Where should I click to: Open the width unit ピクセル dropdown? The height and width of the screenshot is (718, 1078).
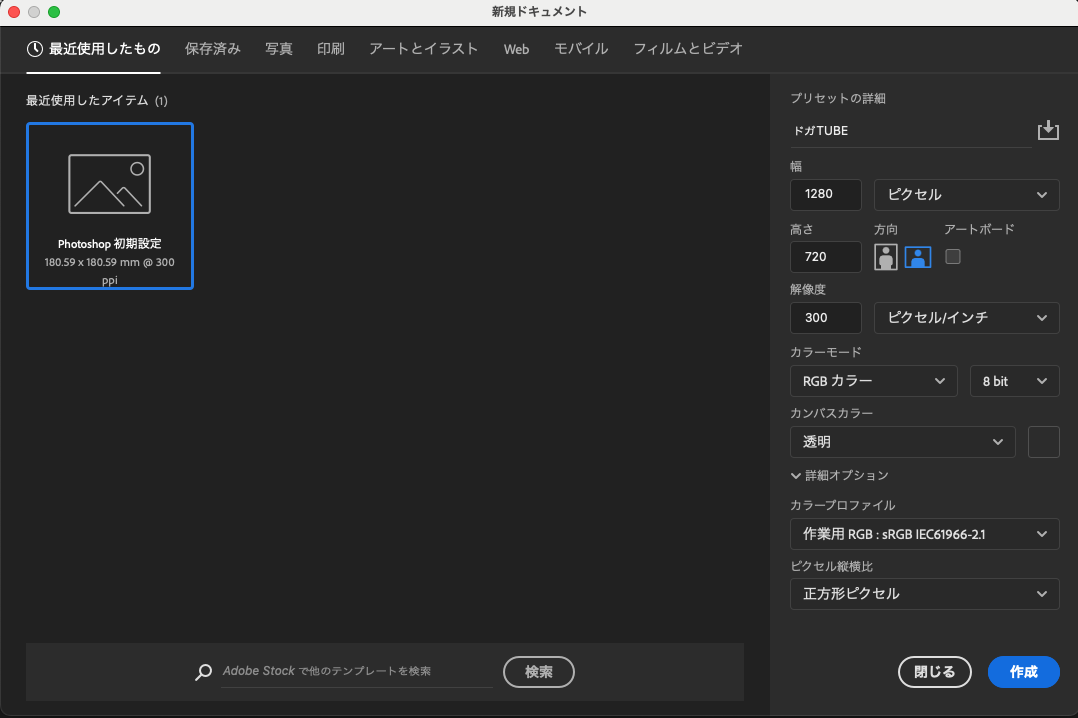tap(967, 195)
